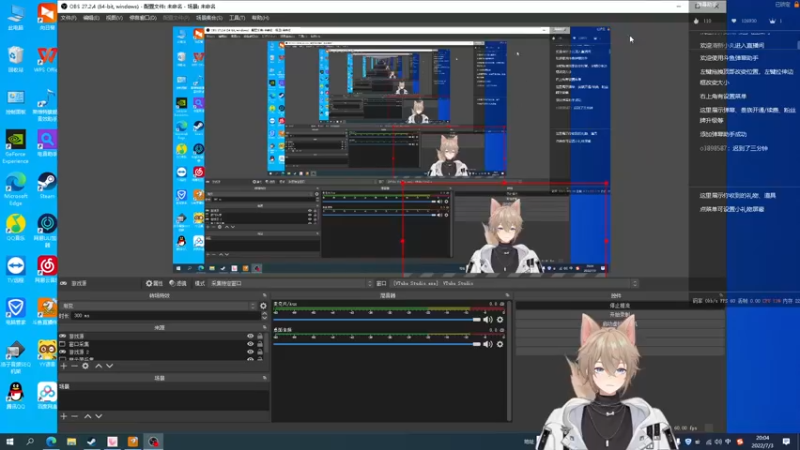Adjust the 桌面音频 volume slider
Viewport: 800px width, 450px height.
(x=377, y=344)
